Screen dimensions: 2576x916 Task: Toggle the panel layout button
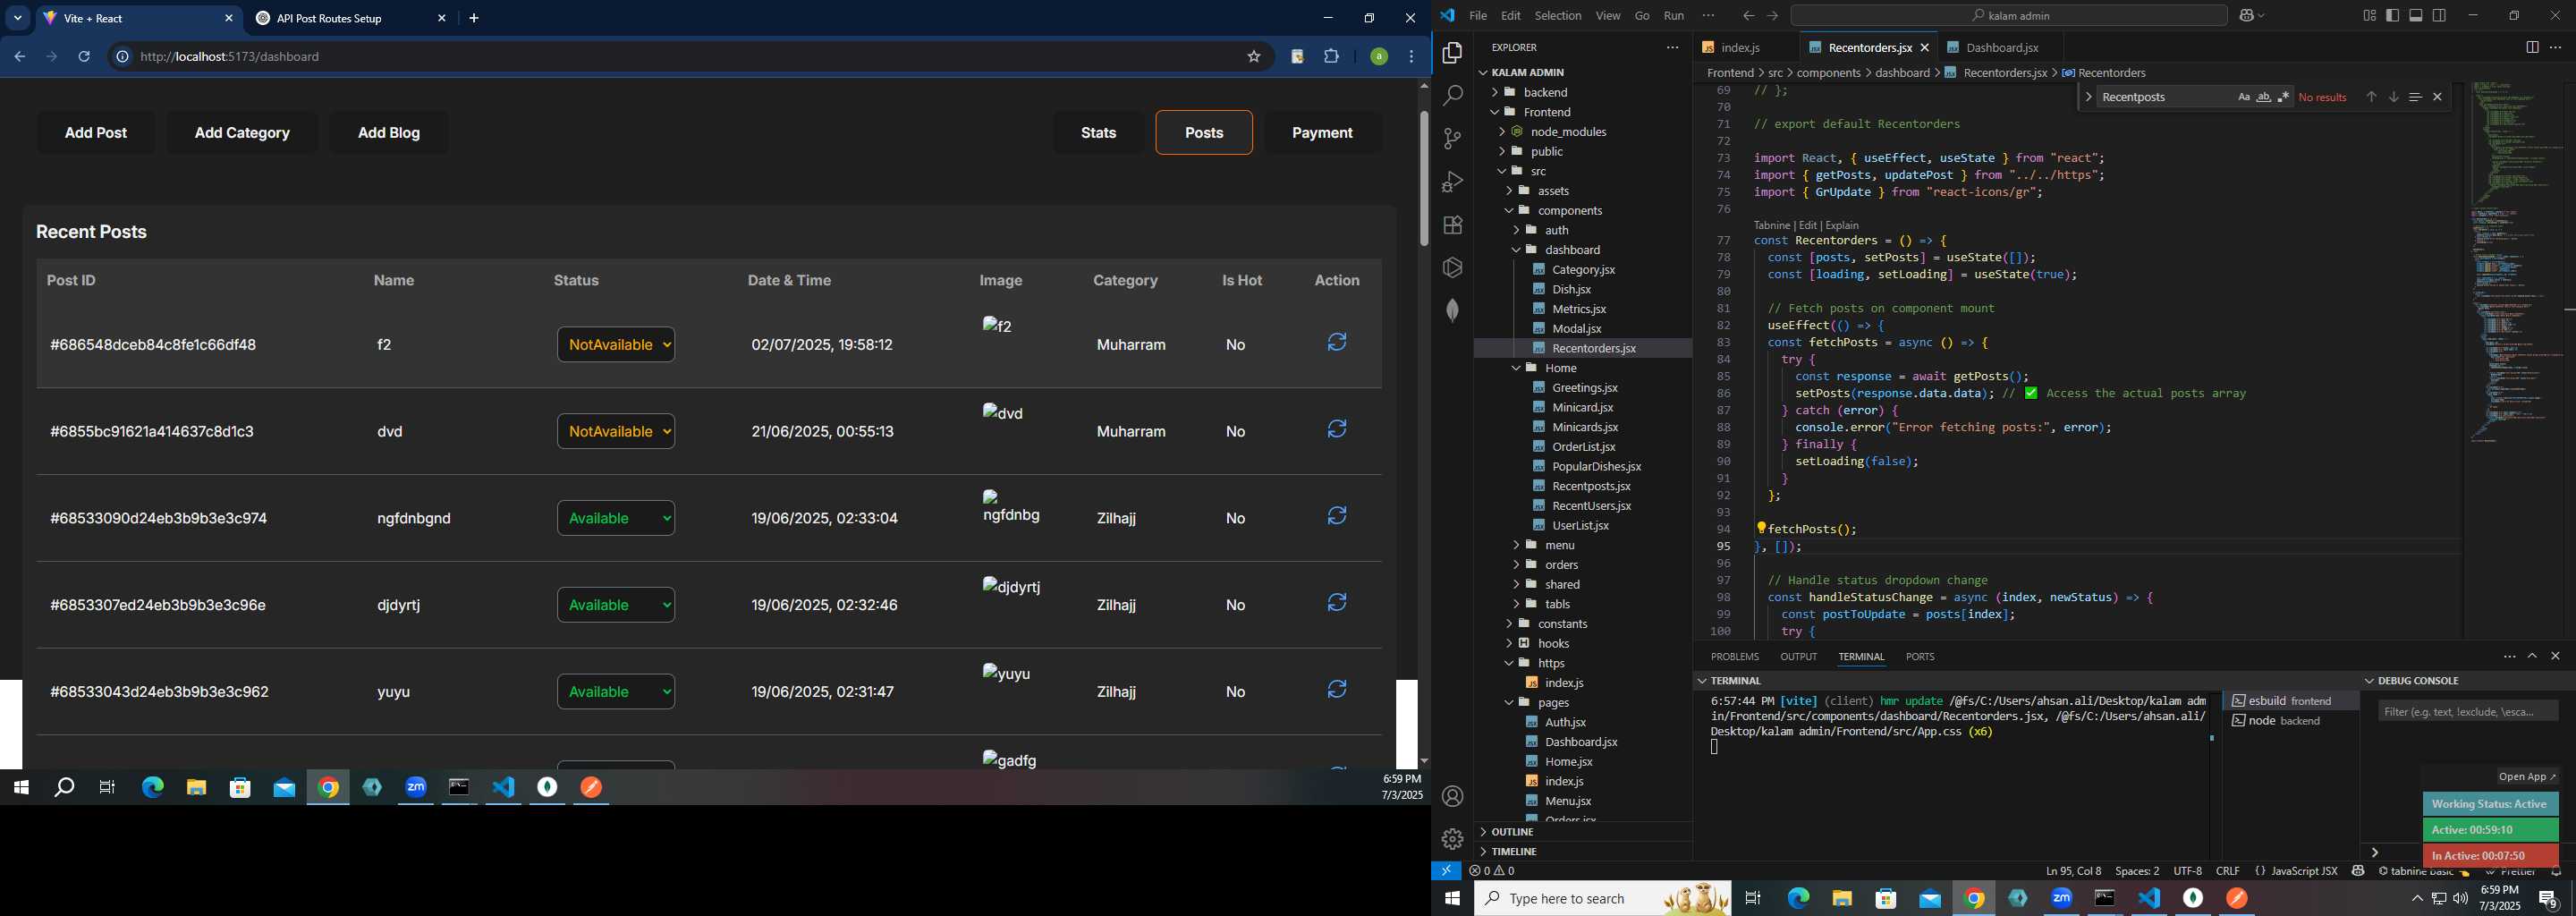click(x=2416, y=15)
